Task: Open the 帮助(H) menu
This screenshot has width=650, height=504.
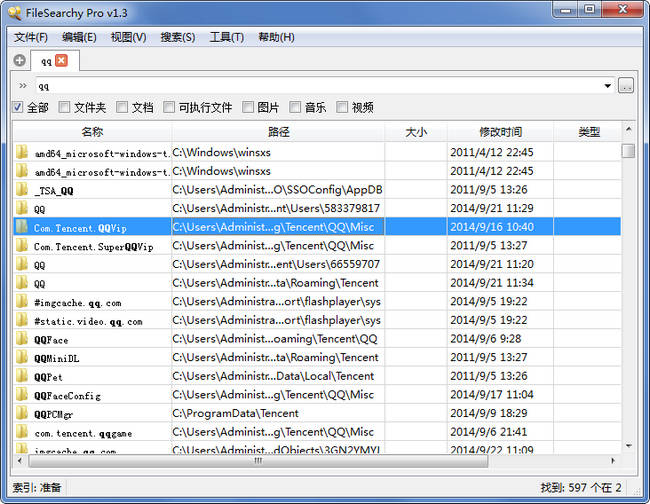Action: [x=276, y=37]
